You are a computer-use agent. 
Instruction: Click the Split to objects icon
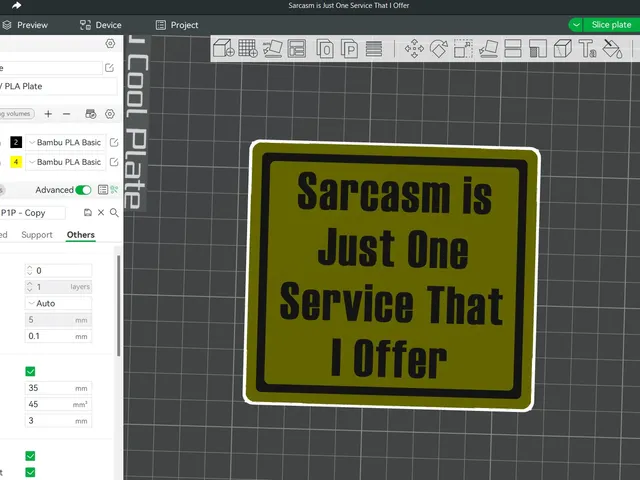click(325, 49)
